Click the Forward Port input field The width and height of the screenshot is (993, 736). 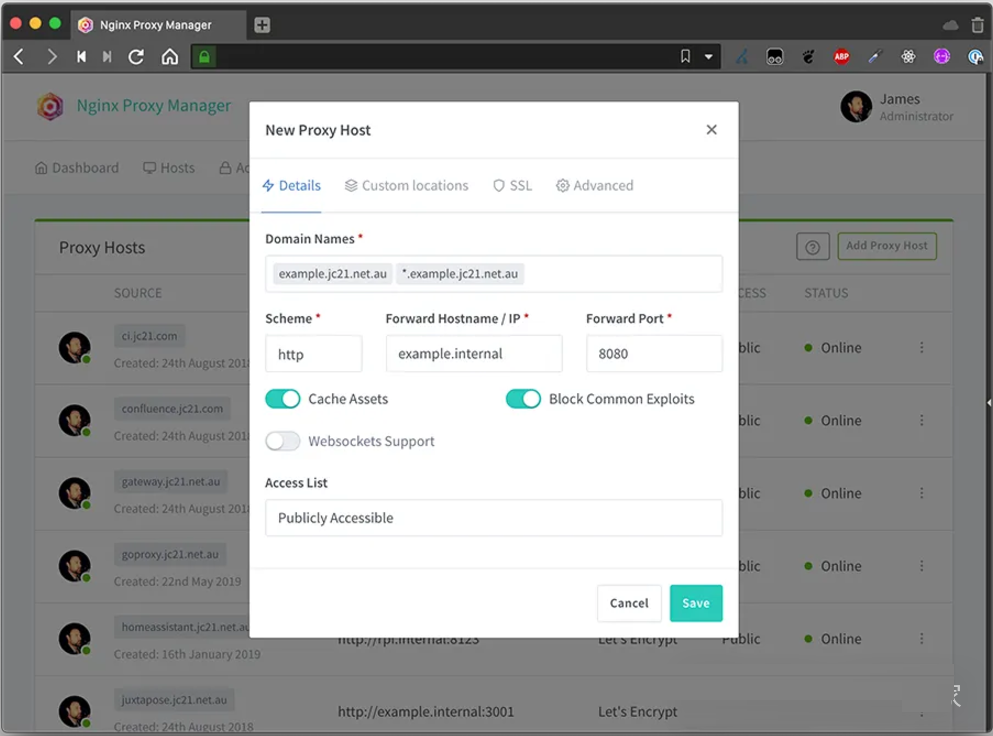point(653,354)
